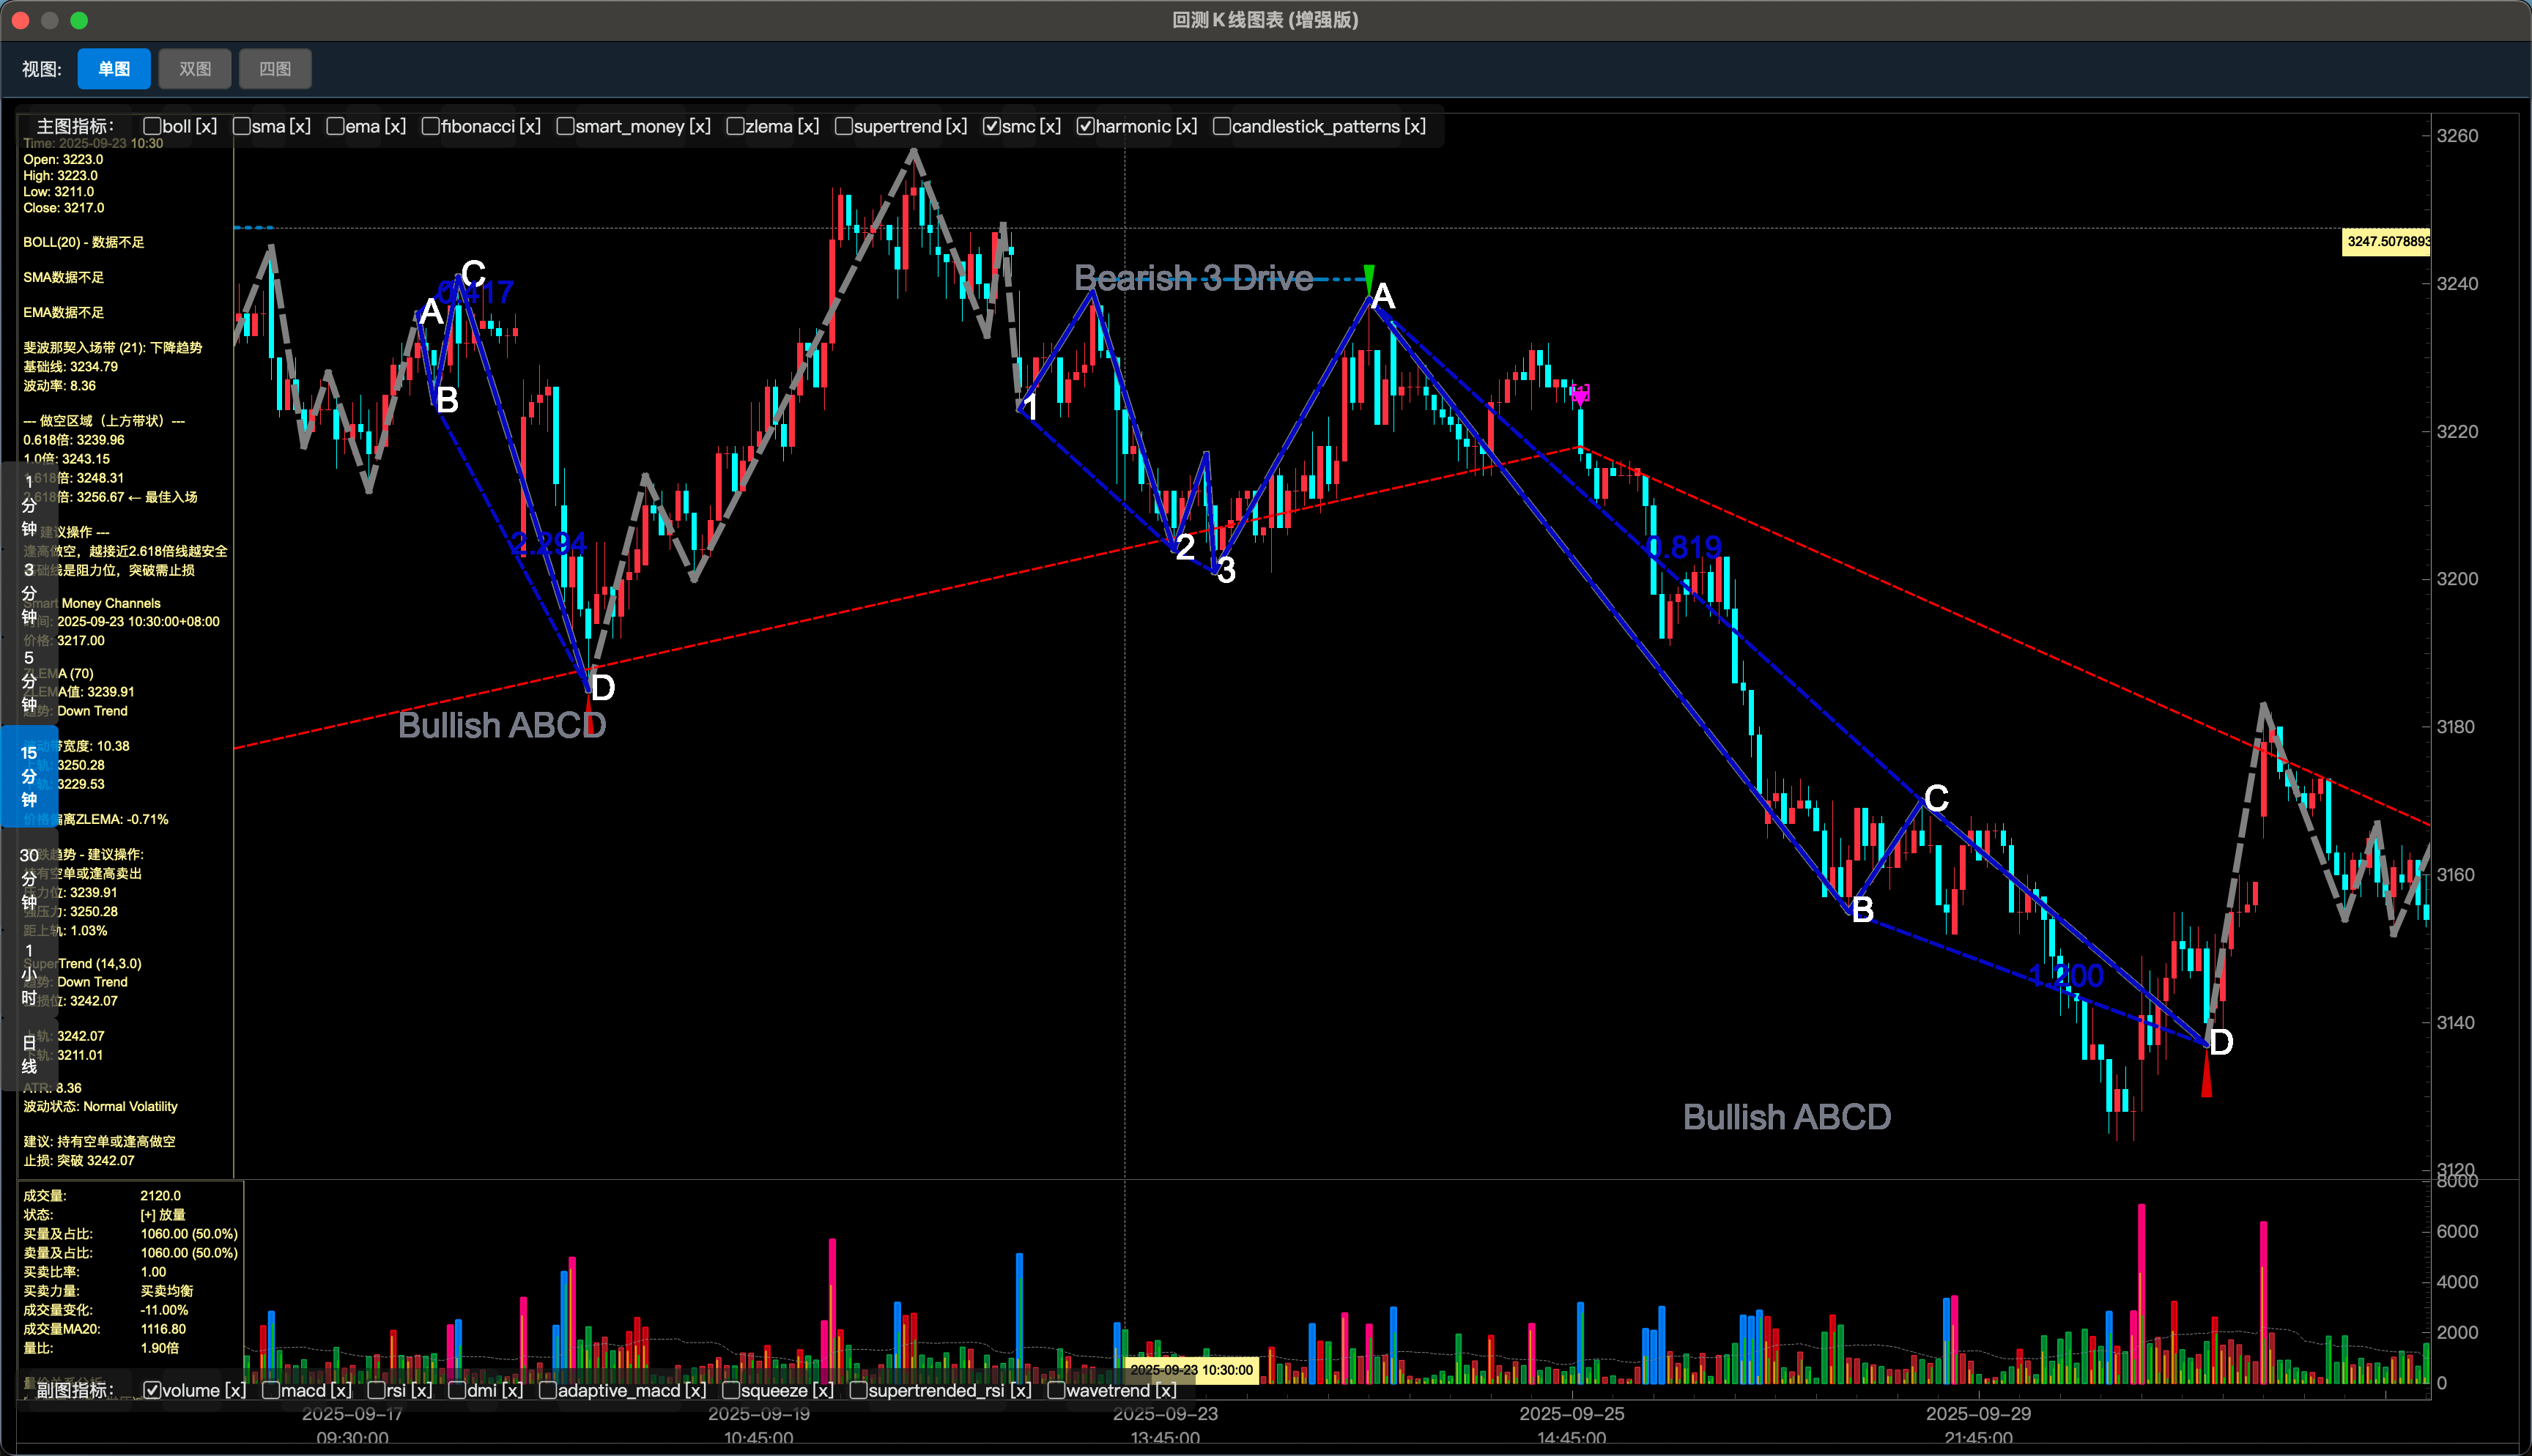The width and height of the screenshot is (2532, 1456).
Task: Click red arrow marker below right D point
Action: point(2206,1081)
